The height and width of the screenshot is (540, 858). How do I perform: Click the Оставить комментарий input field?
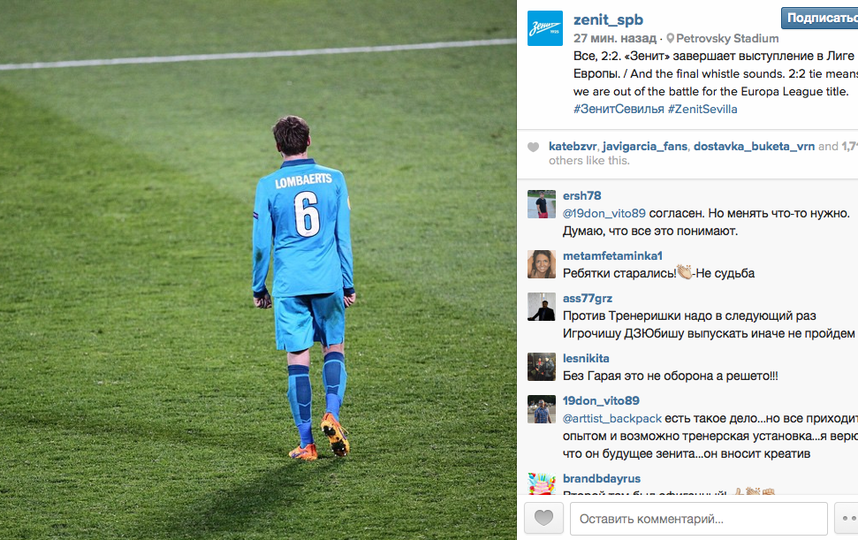click(698, 518)
